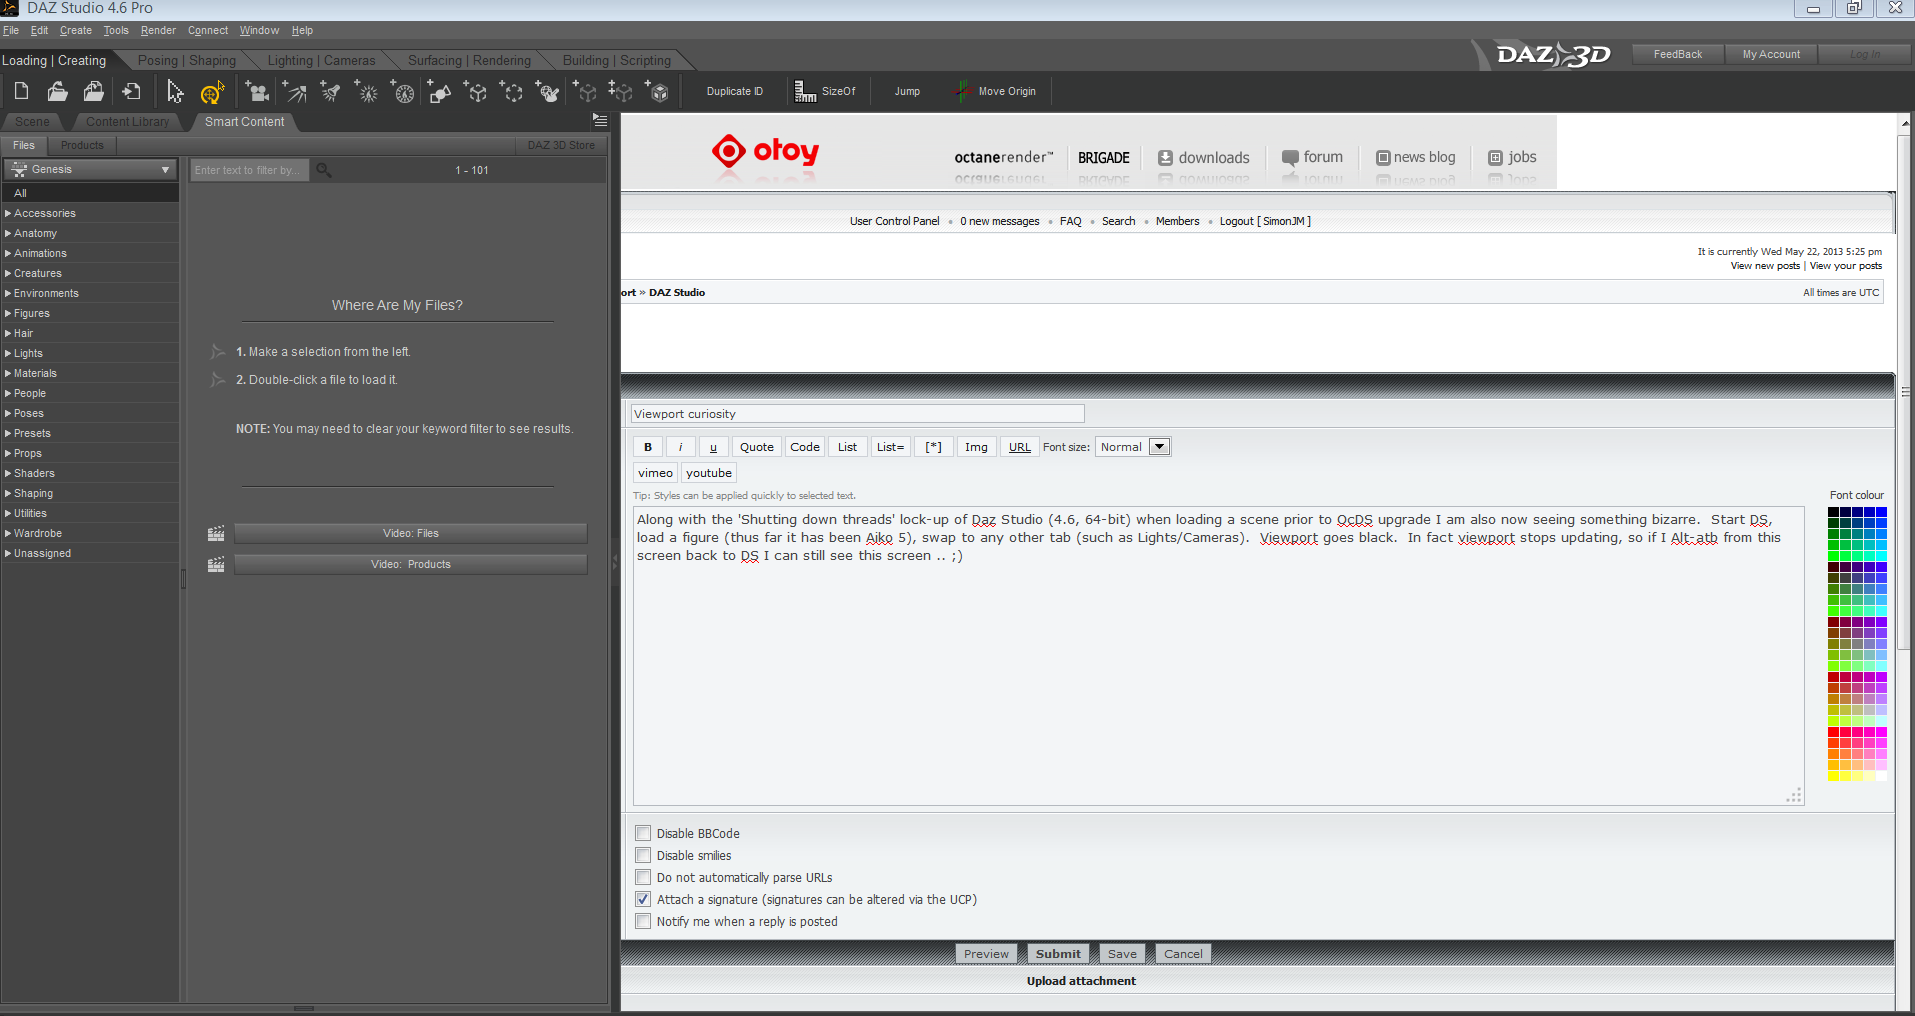This screenshot has width=1915, height=1016.
Task: Create a new spotlight
Action: click(330, 93)
